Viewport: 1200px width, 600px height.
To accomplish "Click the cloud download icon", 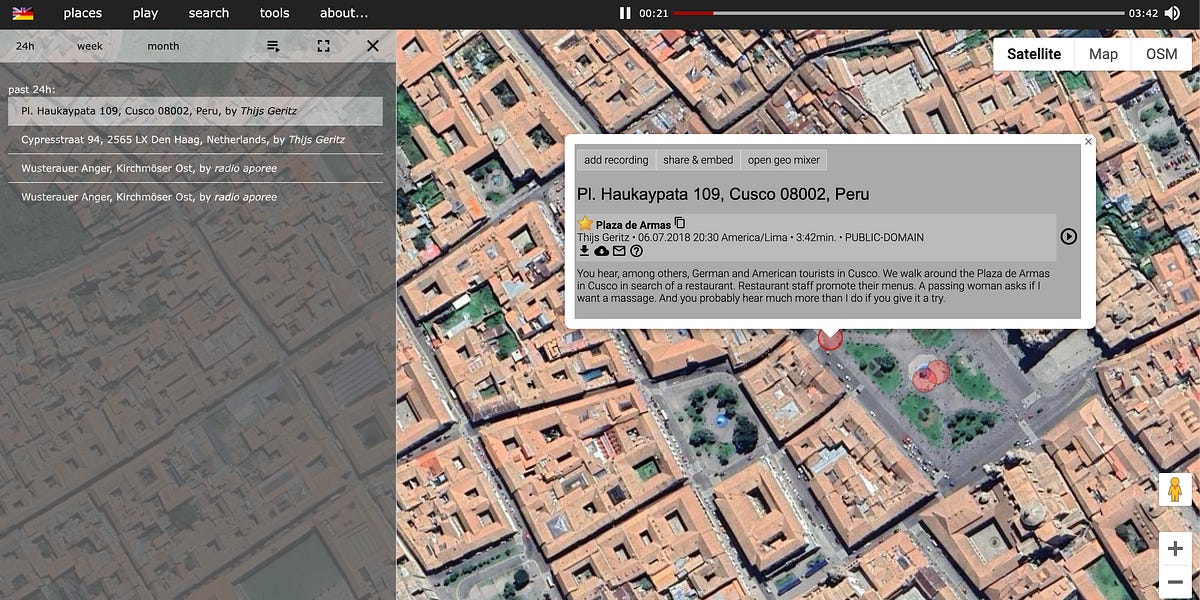I will click(x=601, y=250).
